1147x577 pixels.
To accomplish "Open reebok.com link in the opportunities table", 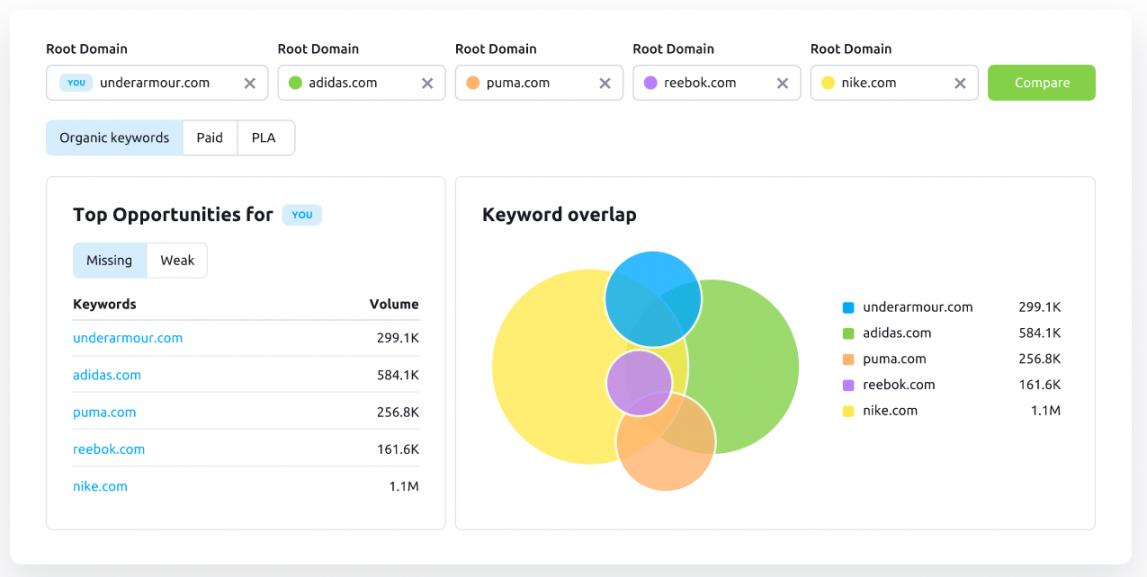I will point(109,449).
